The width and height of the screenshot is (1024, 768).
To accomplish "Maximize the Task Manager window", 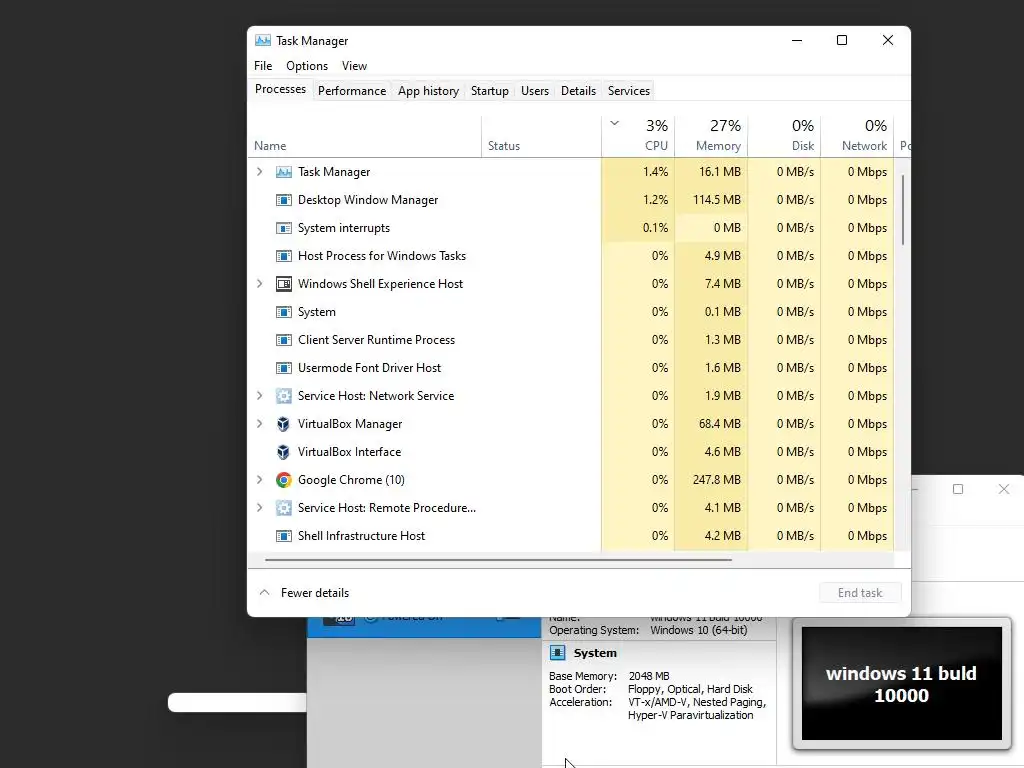I will click(x=842, y=40).
